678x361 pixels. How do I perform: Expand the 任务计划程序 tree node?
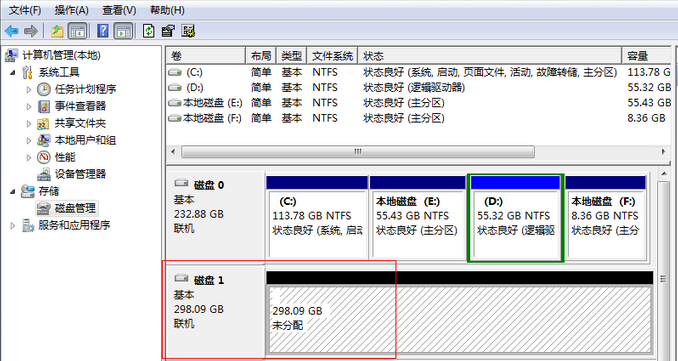click(x=29, y=89)
